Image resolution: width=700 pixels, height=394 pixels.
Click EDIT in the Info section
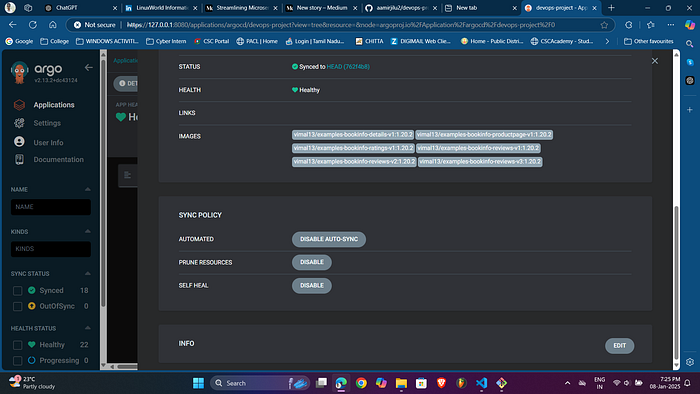(x=620, y=346)
